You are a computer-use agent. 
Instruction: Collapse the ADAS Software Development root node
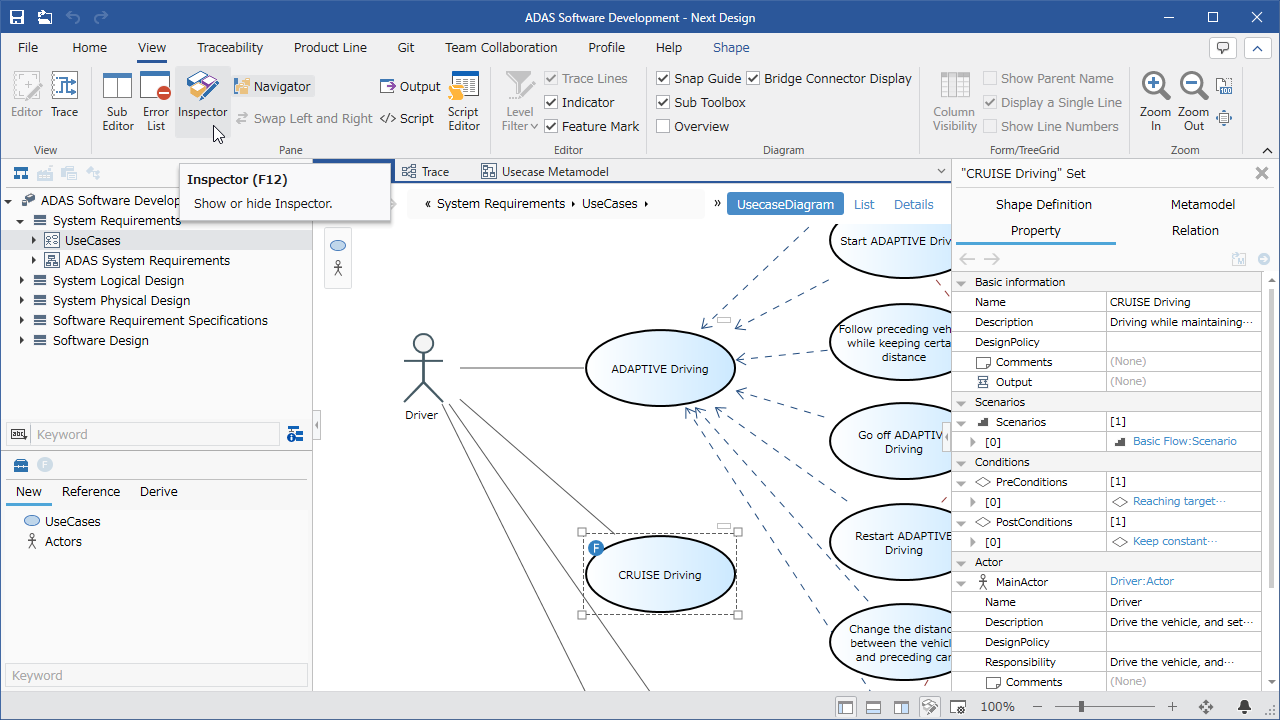pyautogui.click(x=9, y=201)
